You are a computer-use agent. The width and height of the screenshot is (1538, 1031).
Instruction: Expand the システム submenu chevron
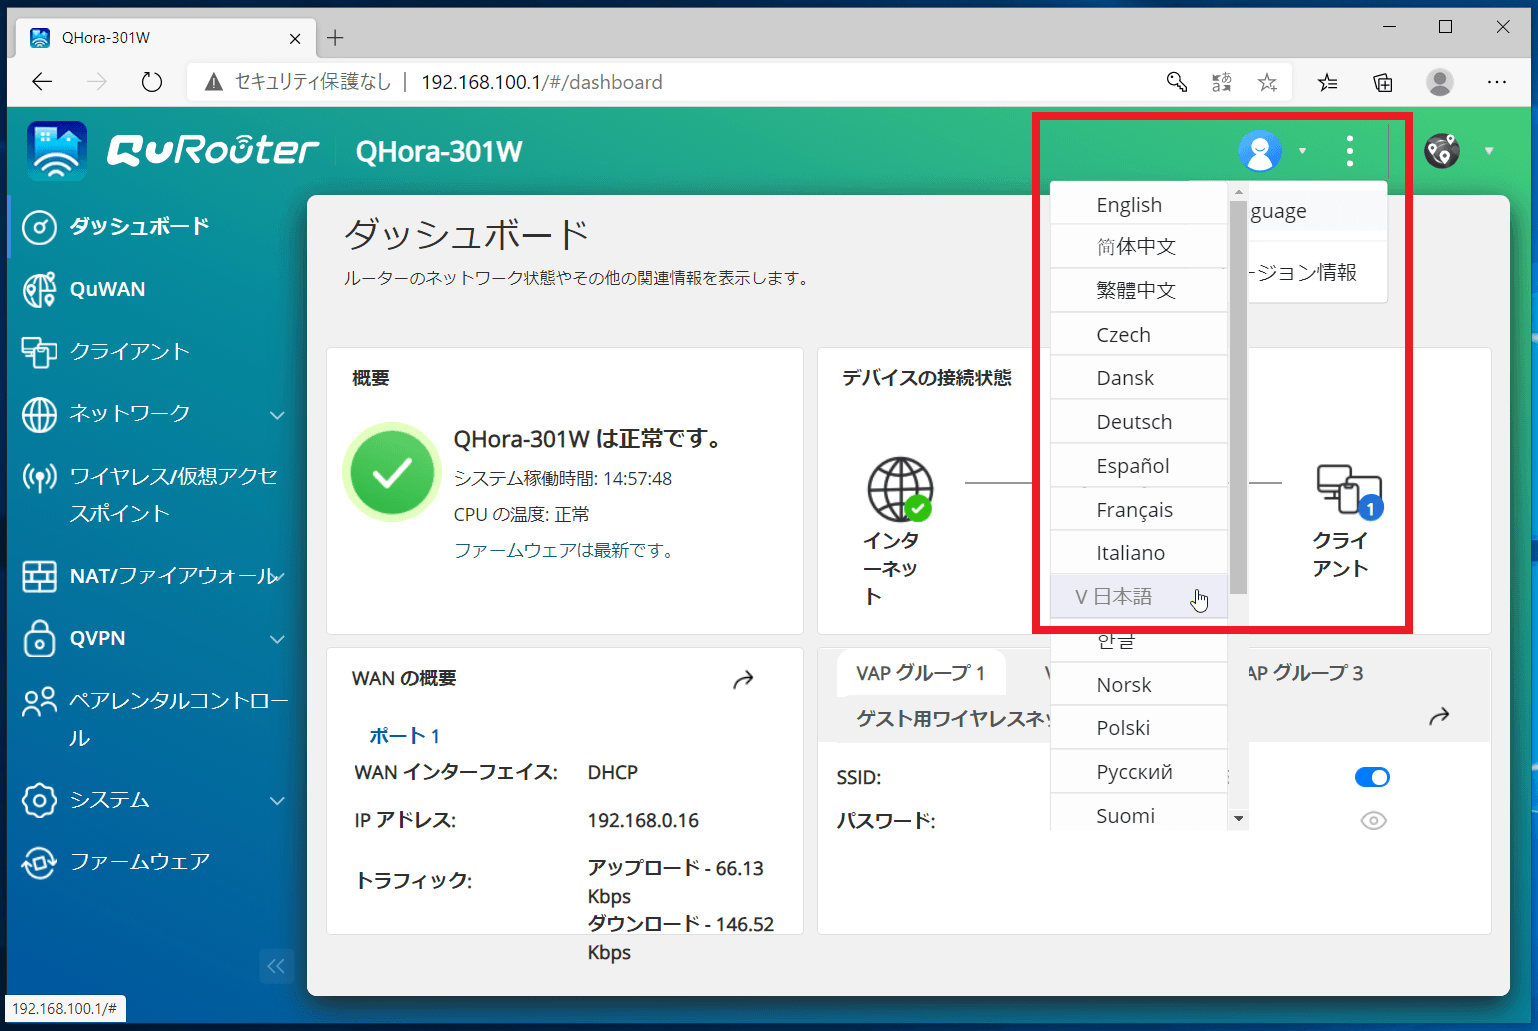pos(277,801)
